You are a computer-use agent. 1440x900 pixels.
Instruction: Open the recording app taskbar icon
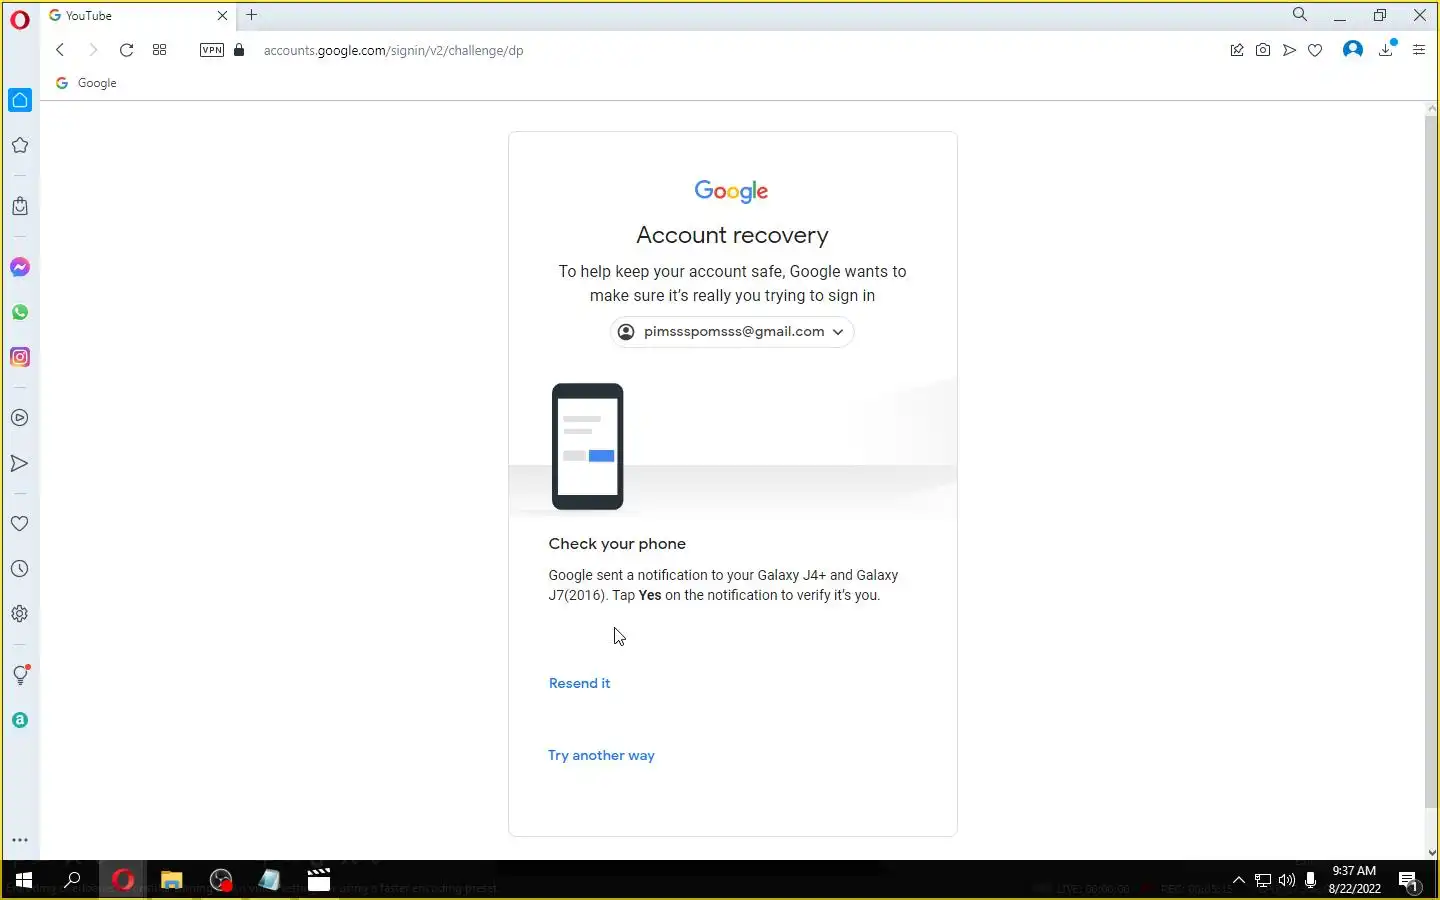(x=221, y=880)
